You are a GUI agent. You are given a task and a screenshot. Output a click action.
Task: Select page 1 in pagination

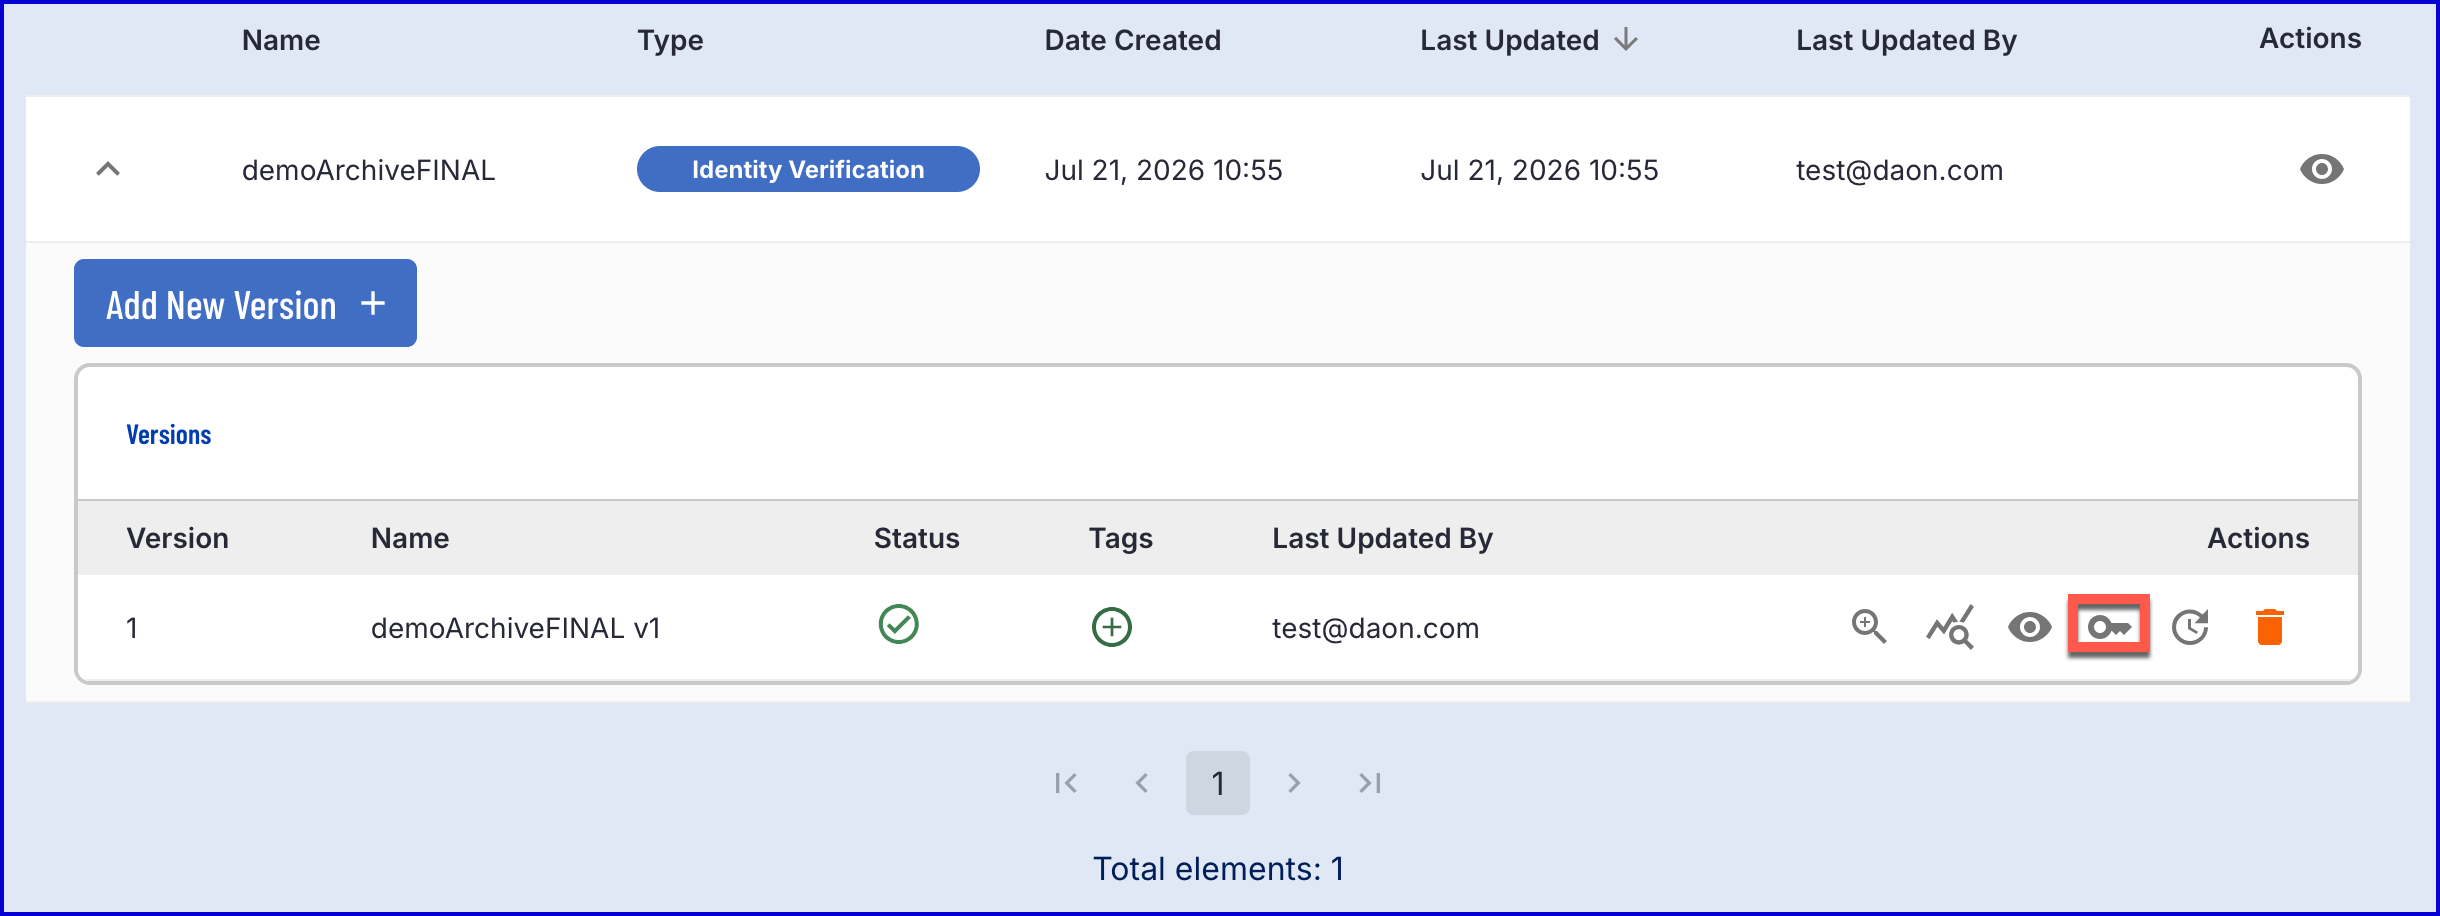coord(1217,783)
